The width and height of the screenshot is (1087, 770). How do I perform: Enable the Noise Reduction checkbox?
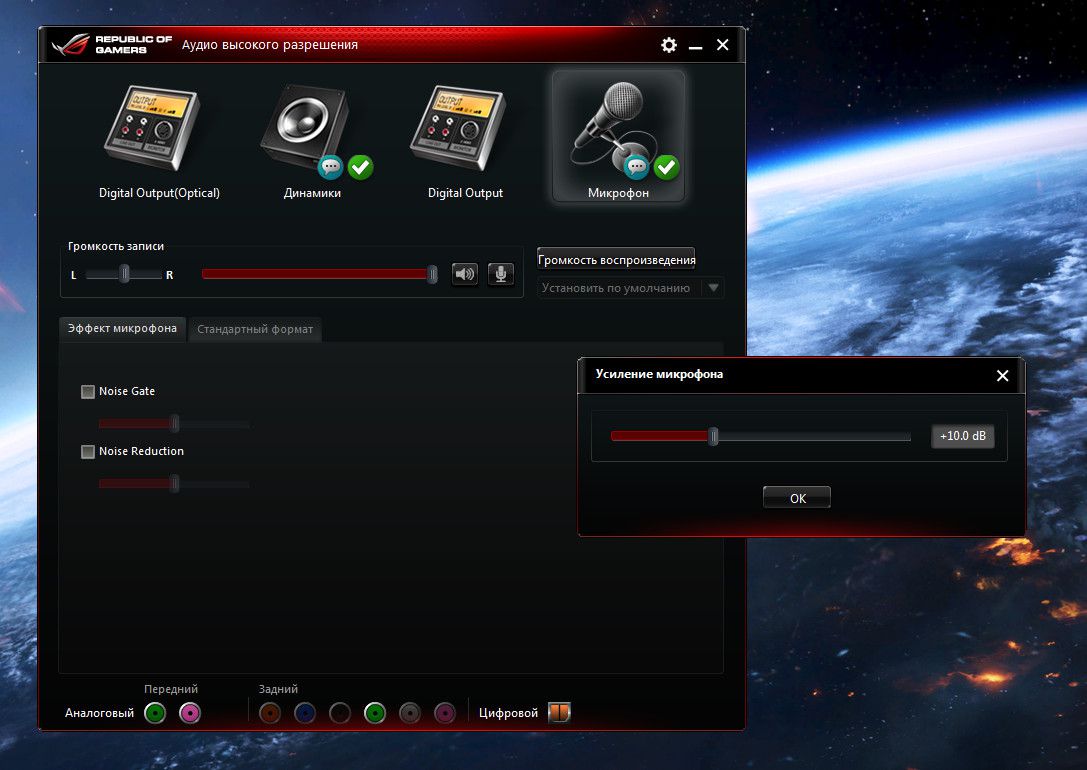click(88, 452)
